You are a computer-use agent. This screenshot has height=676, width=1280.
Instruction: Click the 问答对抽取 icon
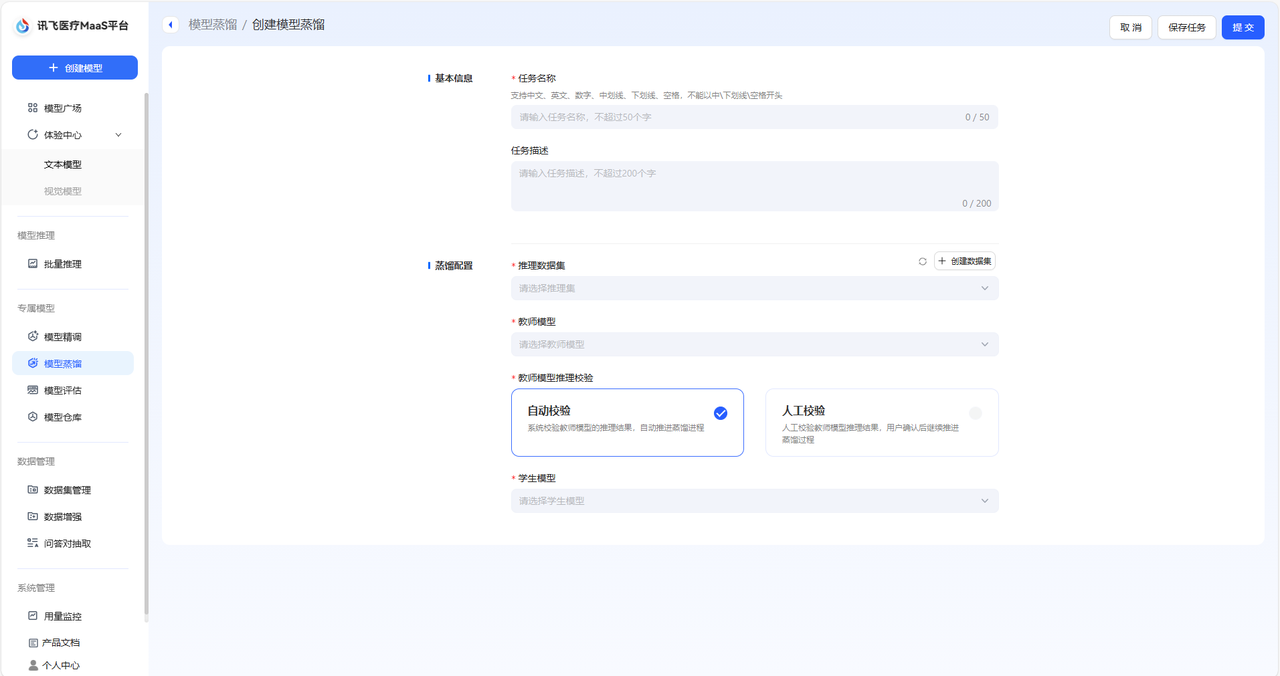point(33,544)
